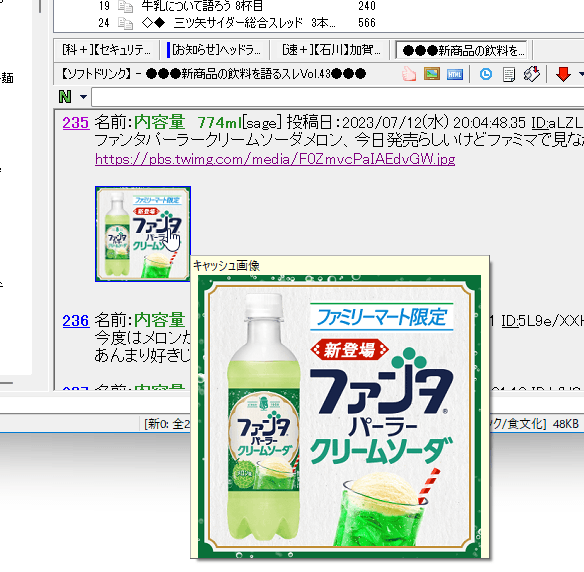This screenshot has height=572, width=584.
Task: Click the reply count 240 in thread list
Action: pyautogui.click(x=366, y=6)
